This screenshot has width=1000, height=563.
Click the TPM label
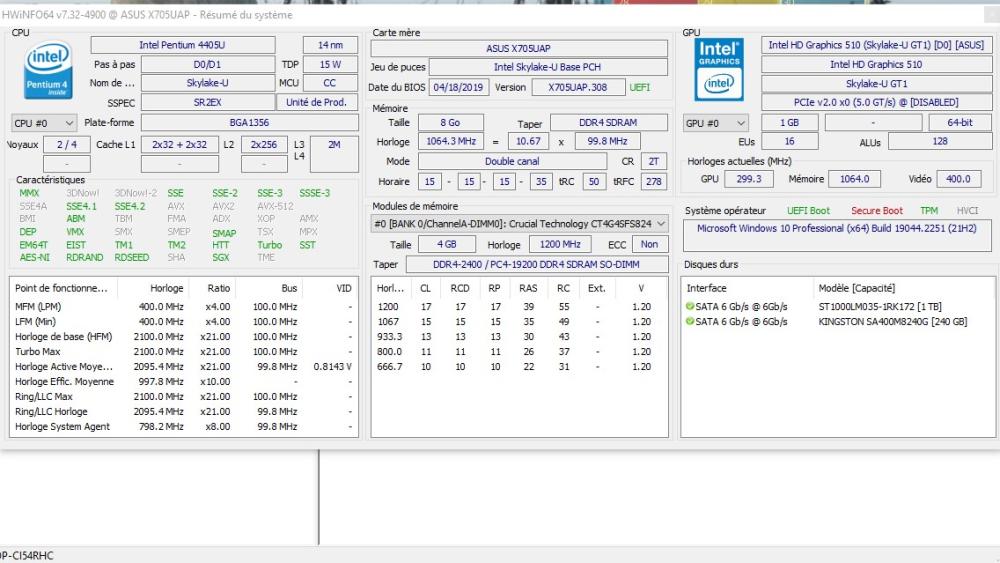point(929,210)
